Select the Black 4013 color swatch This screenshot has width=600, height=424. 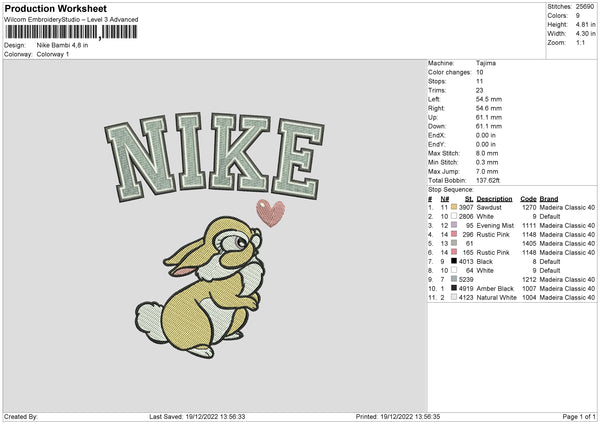pyautogui.click(x=455, y=261)
